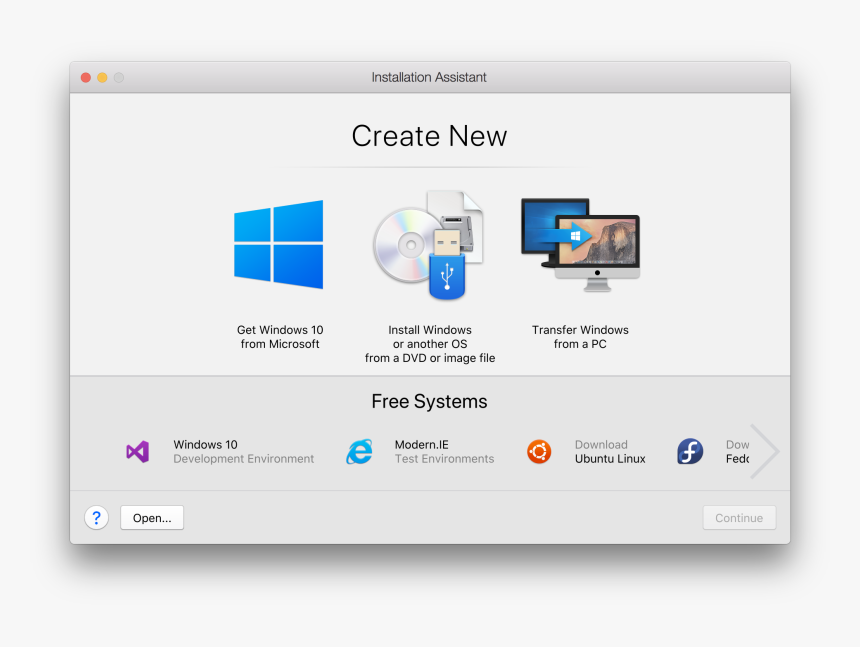Choose 'Download Ubuntu Linux' text

tap(610, 452)
